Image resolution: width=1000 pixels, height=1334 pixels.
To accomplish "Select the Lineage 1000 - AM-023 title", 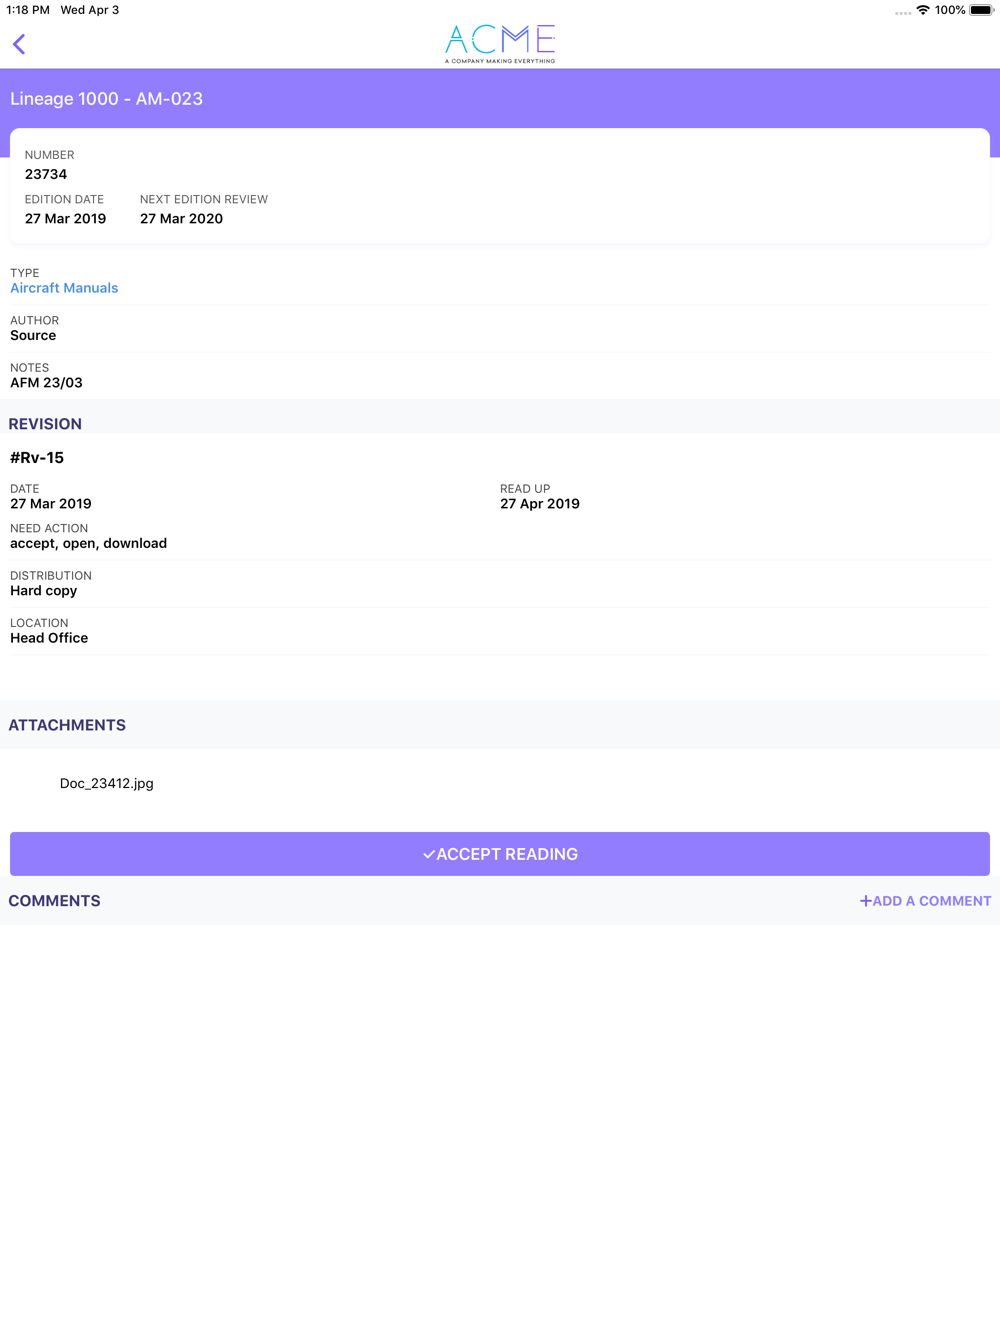I will pyautogui.click(x=106, y=99).
